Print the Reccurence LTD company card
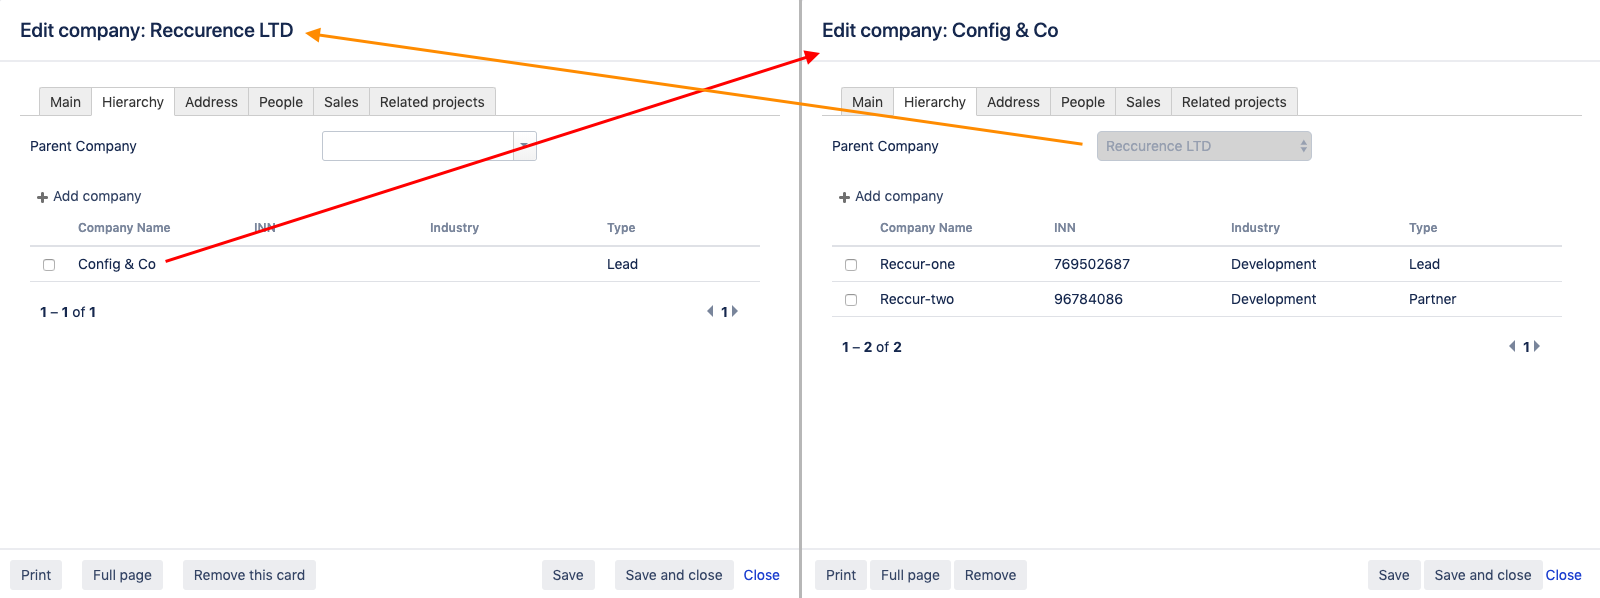The width and height of the screenshot is (1600, 598). tap(36, 575)
